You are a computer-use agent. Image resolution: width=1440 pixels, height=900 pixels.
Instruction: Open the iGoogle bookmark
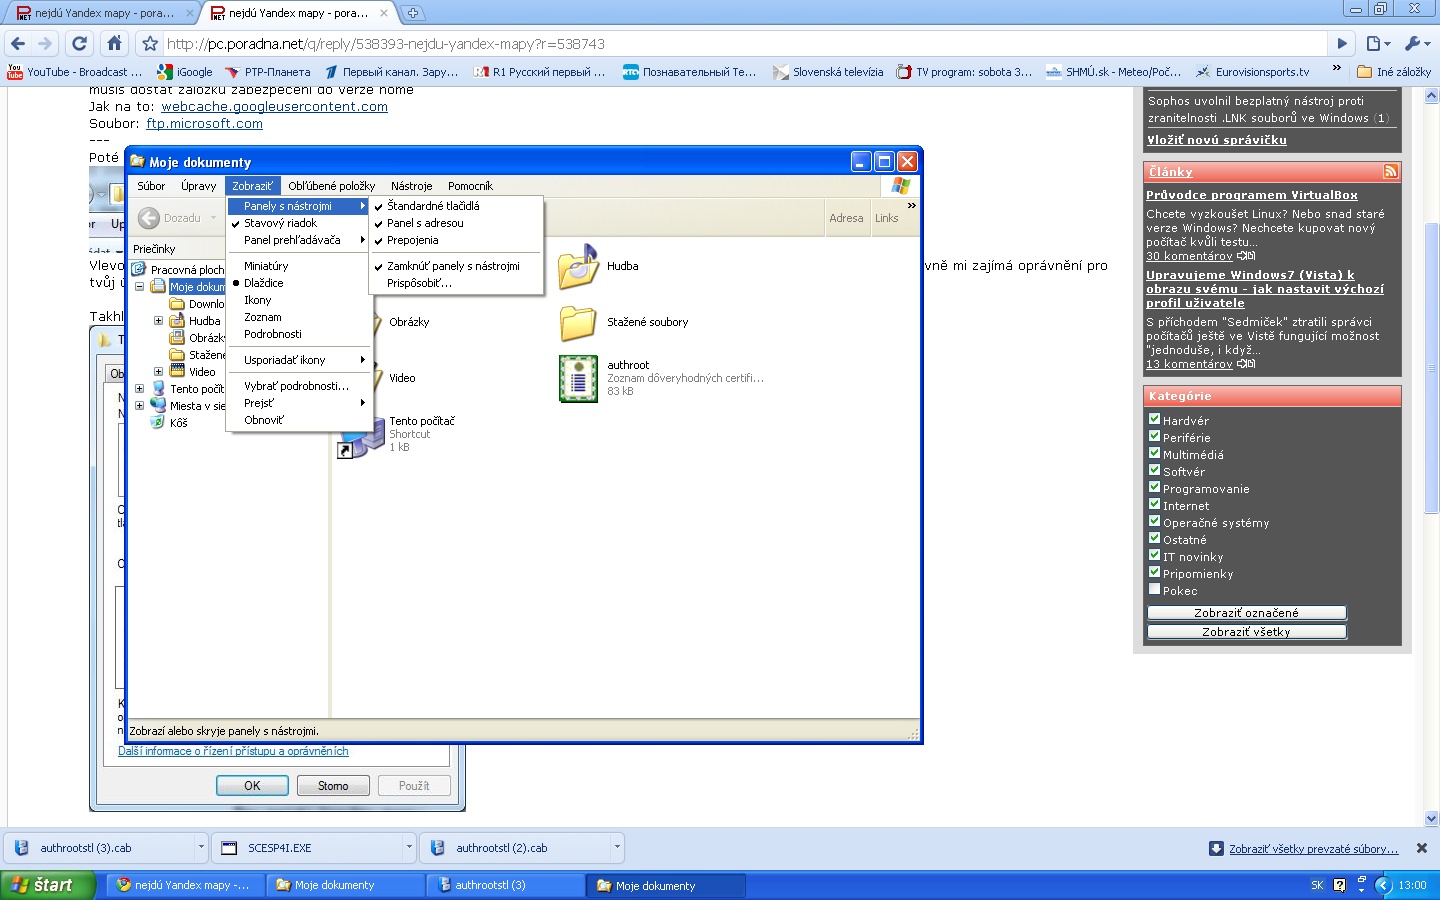click(185, 72)
